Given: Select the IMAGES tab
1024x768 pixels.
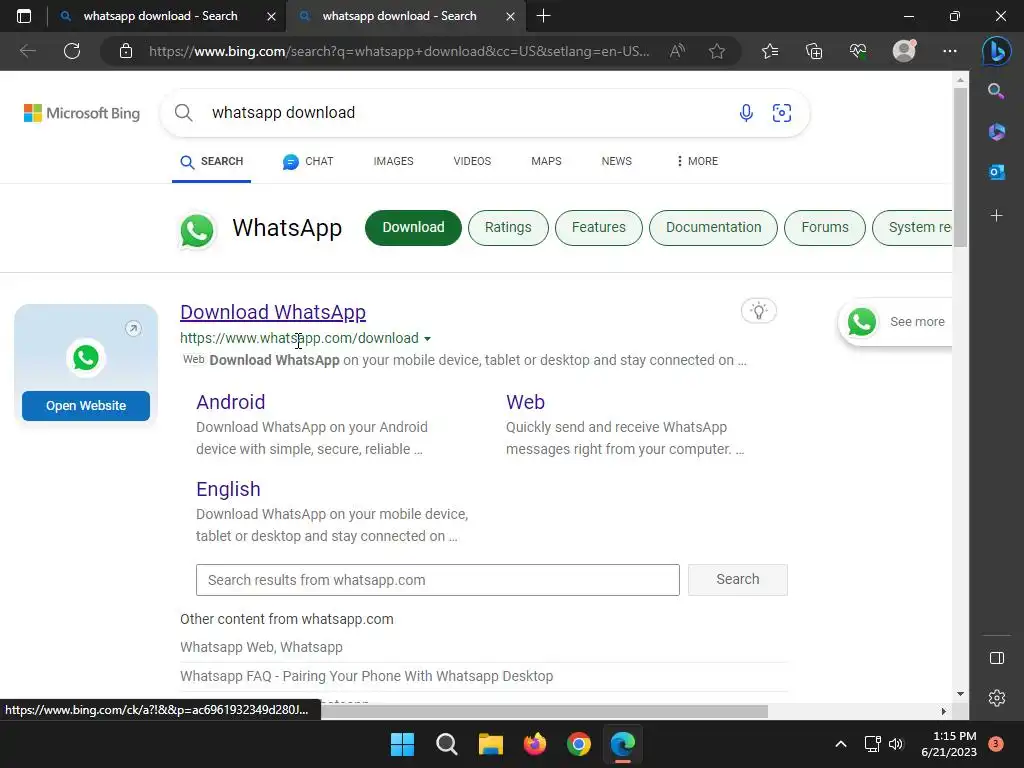Looking at the screenshot, I should [393, 161].
